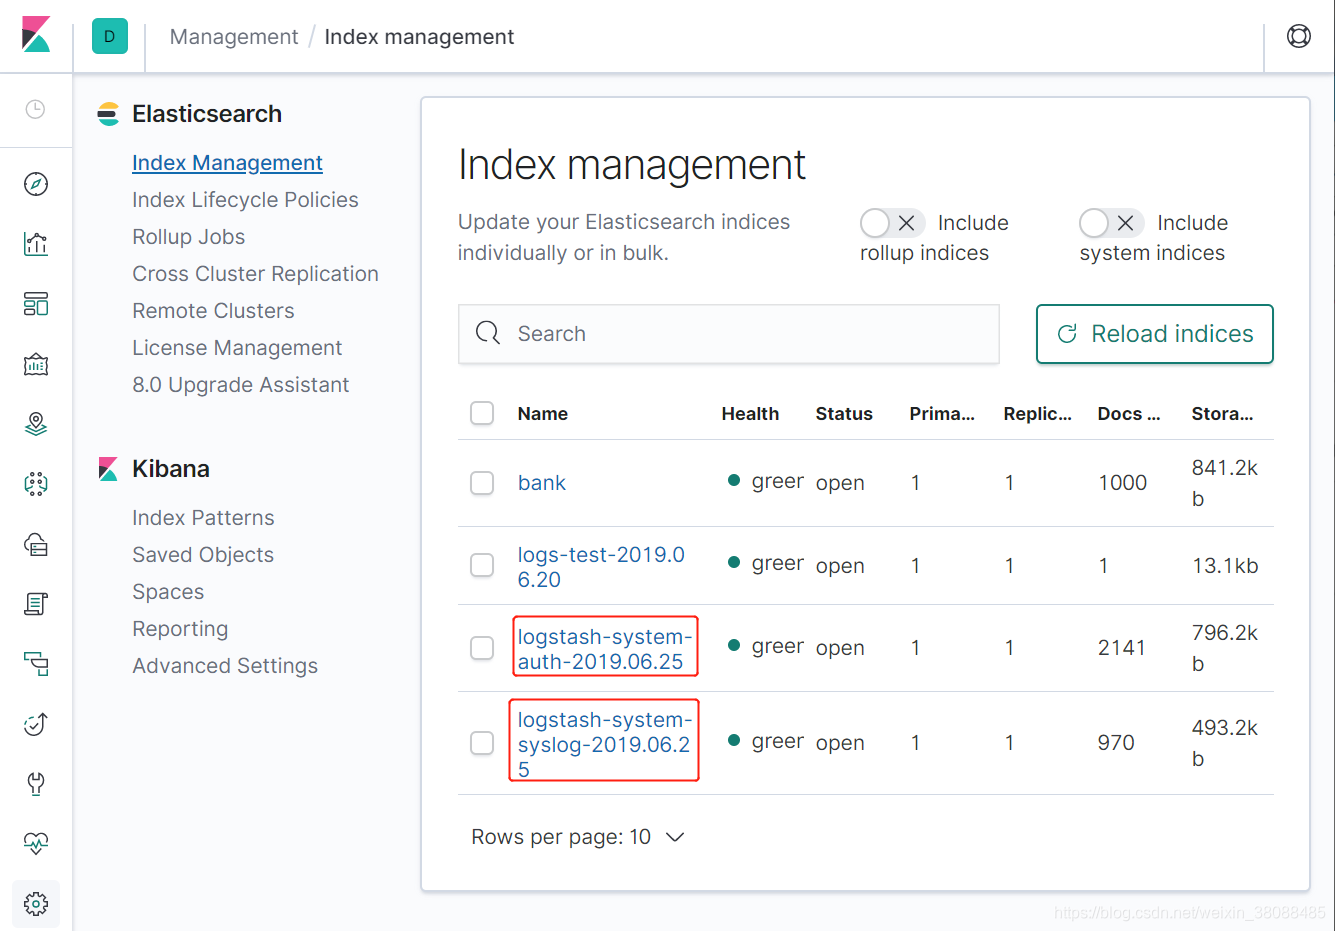Click the Index management breadcrumb text
1335x931 pixels.
(419, 37)
